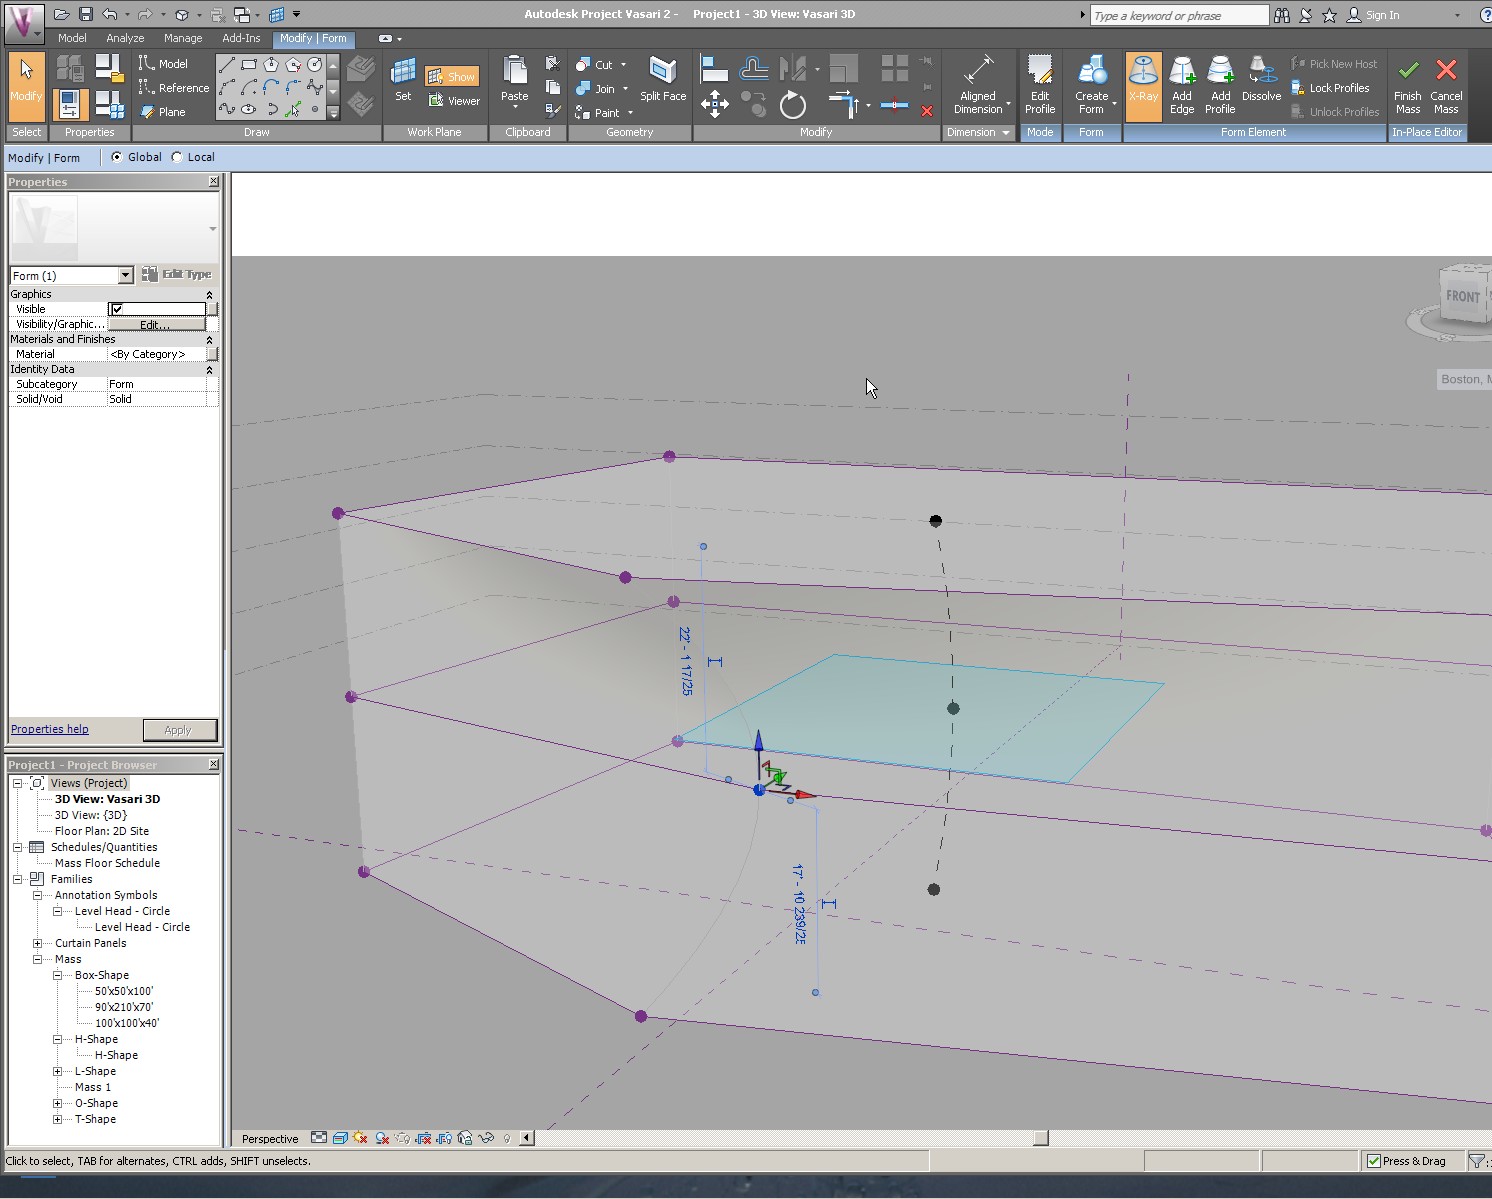Expand the Curtain Panels tree node
This screenshot has width=1492, height=1199.
(x=38, y=943)
